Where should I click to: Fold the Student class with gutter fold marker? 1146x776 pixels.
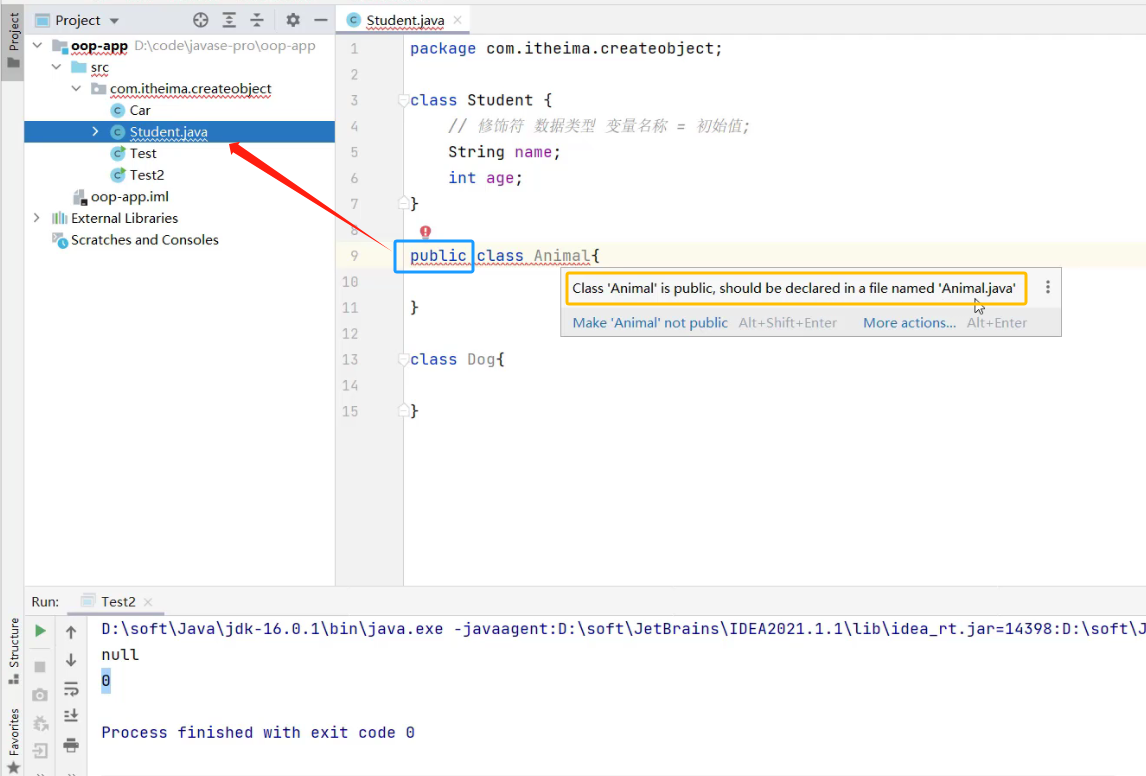tap(403, 100)
